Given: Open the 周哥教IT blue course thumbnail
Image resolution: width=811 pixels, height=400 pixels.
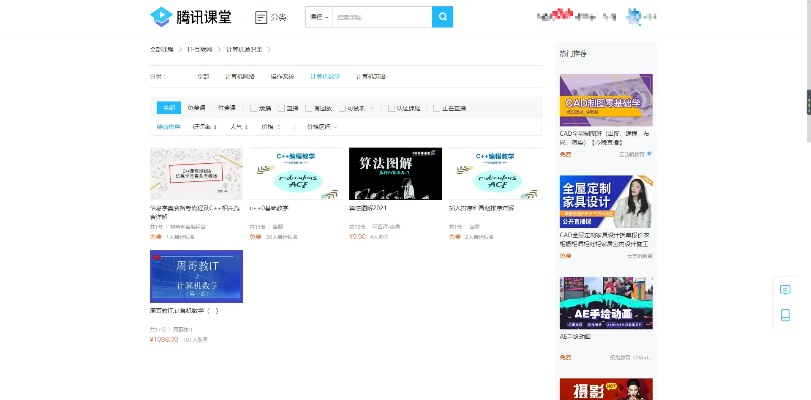Looking at the screenshot, I should tap(196, 276).
